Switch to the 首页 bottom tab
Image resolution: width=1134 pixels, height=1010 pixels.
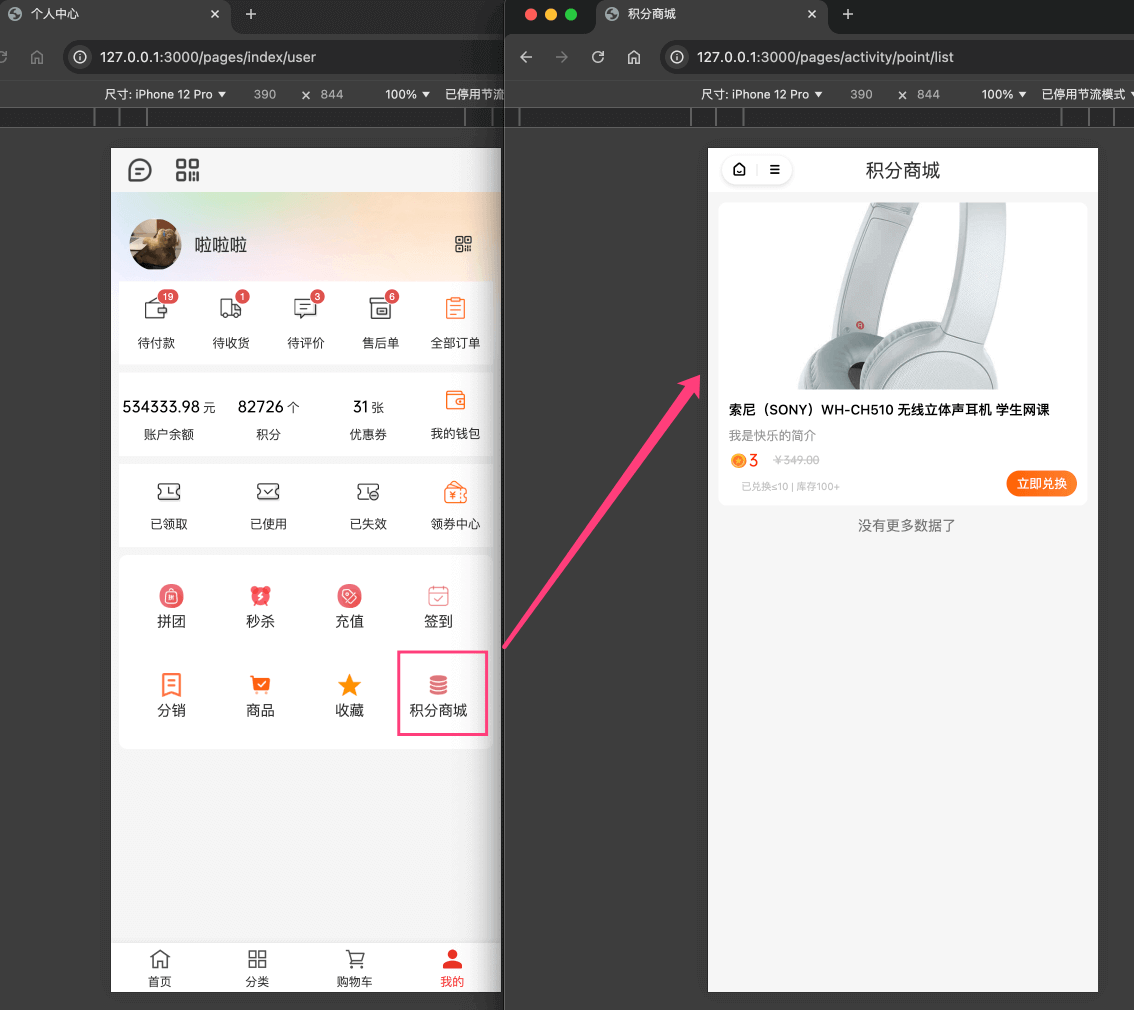click(x=160, y=968)
